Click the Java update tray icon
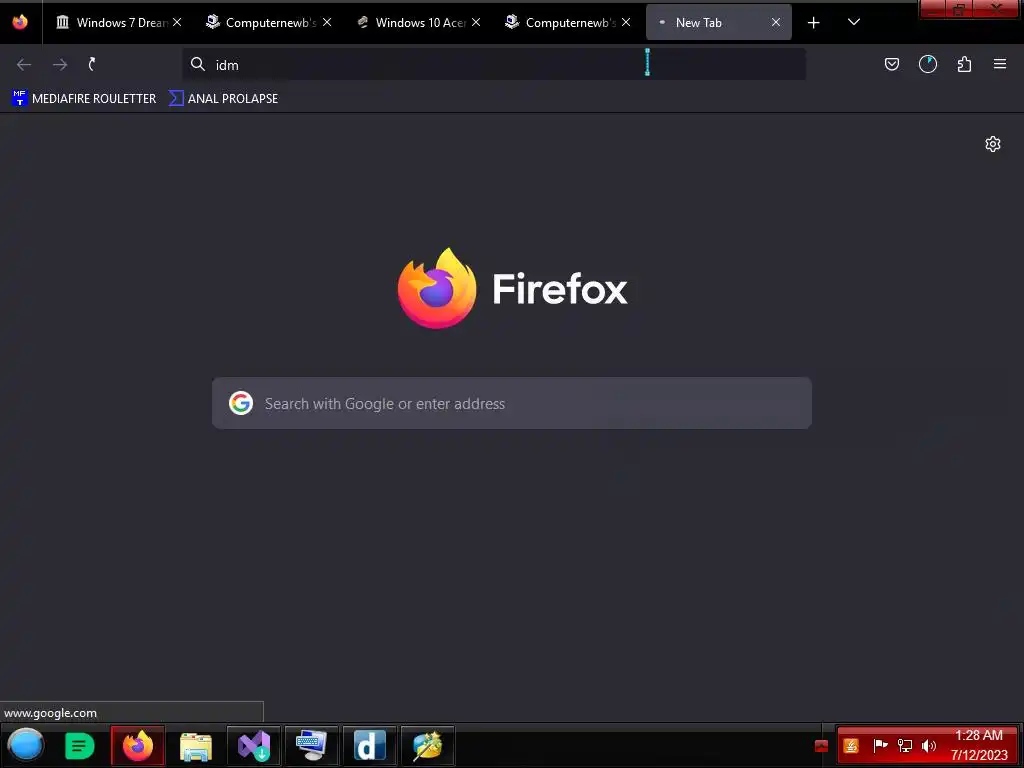 click(x=851, y=746)
